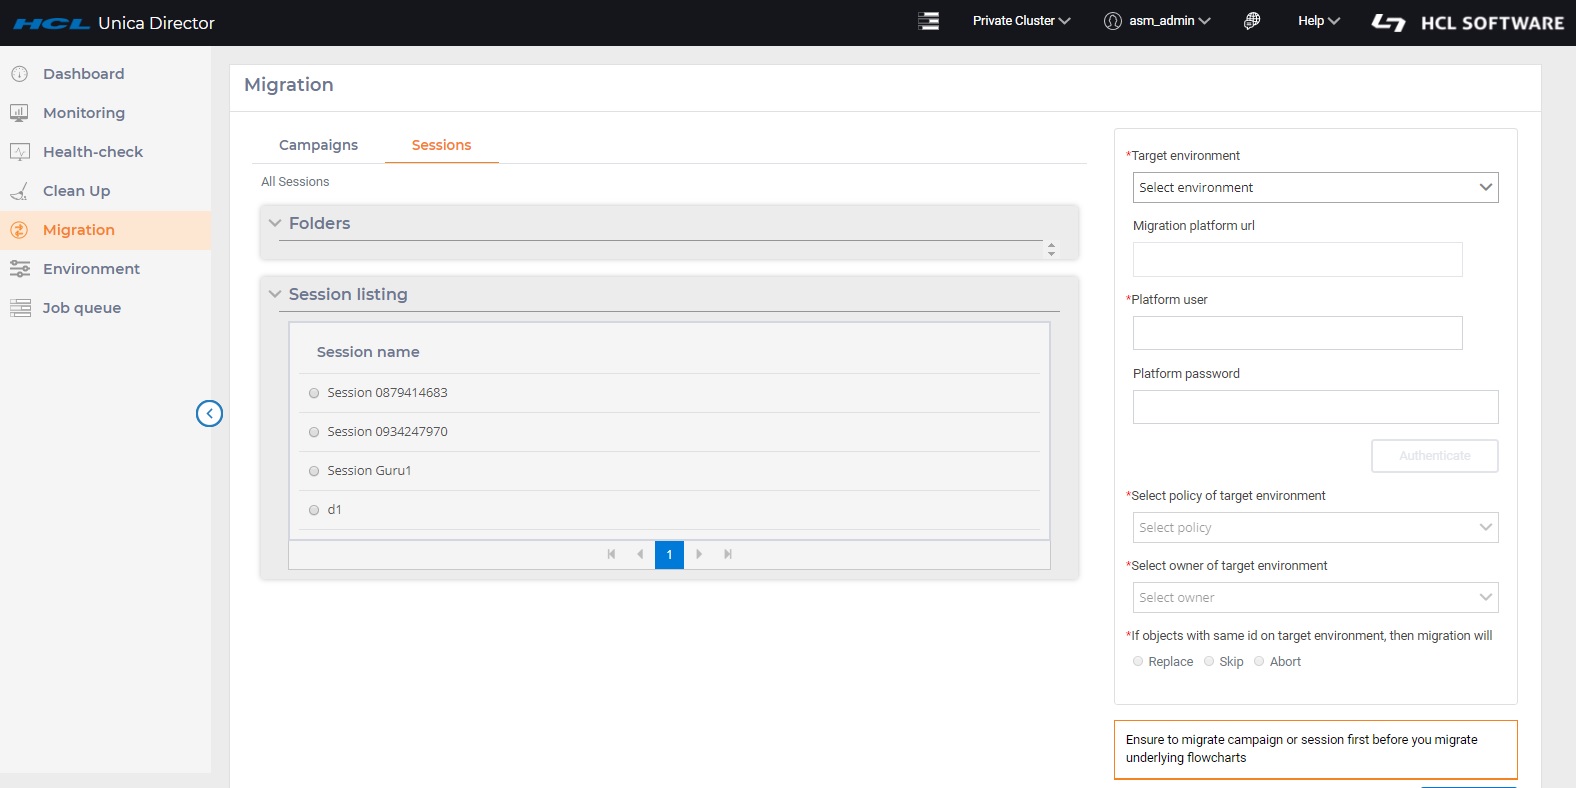This screenshot has width=1576, height=788.
Task: Open the Help menu
Action: [1318, 21]
